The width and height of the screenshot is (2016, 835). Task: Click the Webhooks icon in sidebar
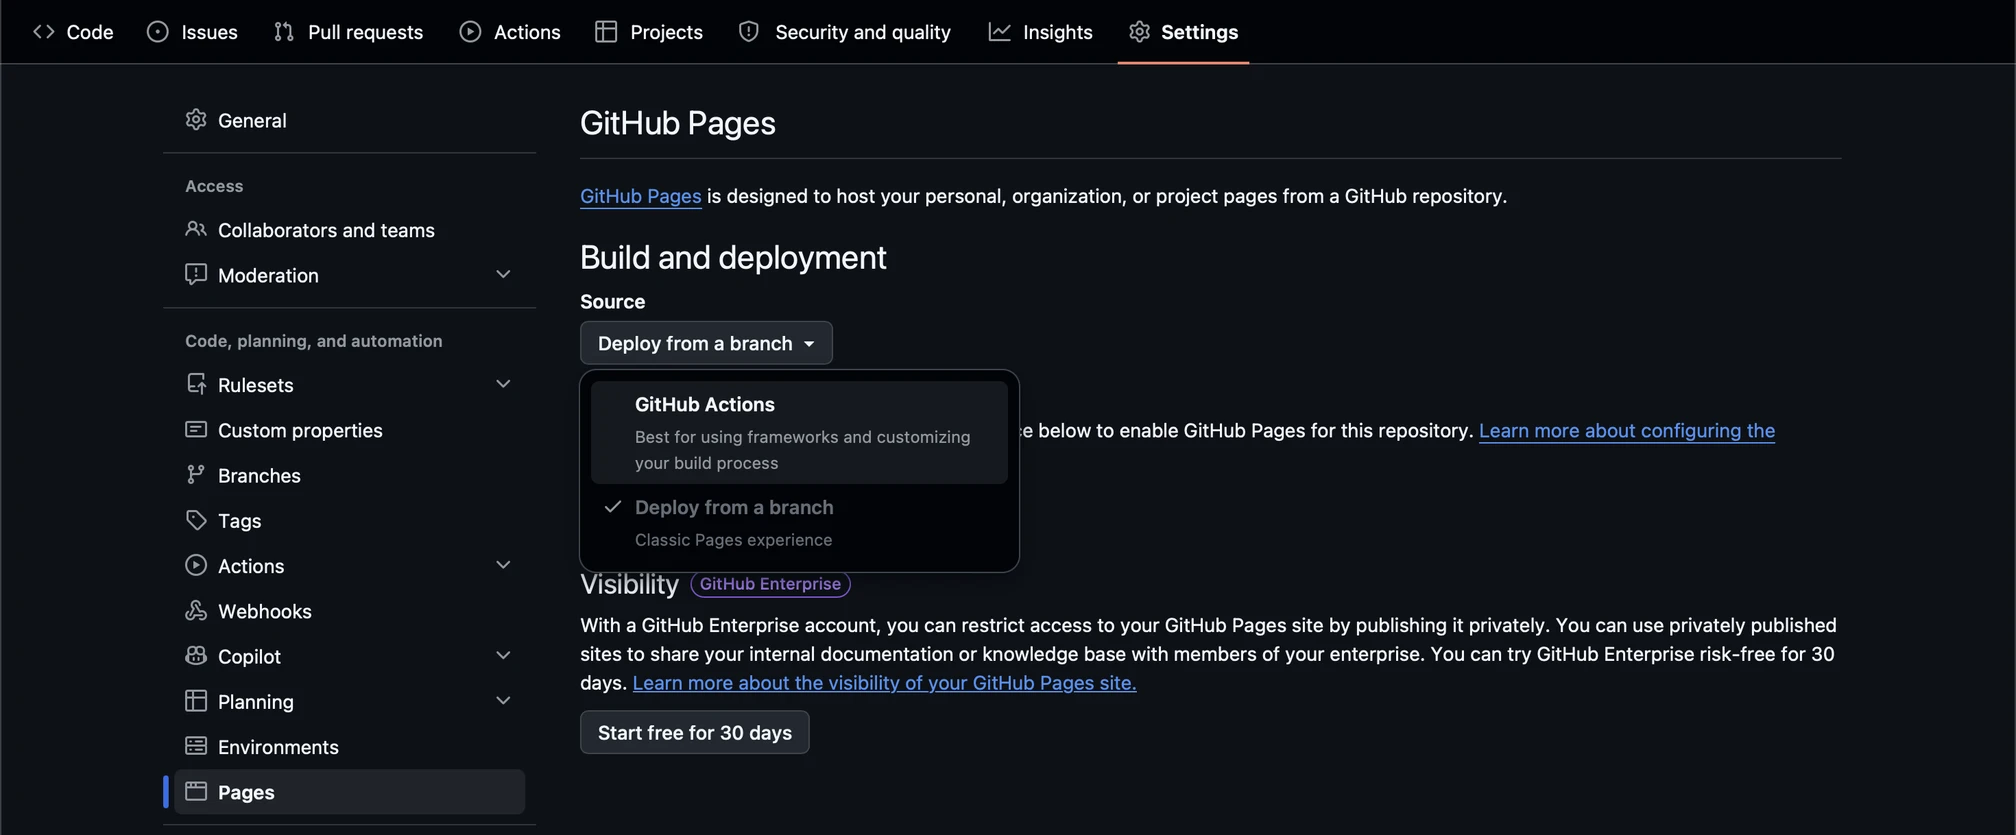(196, 610)
